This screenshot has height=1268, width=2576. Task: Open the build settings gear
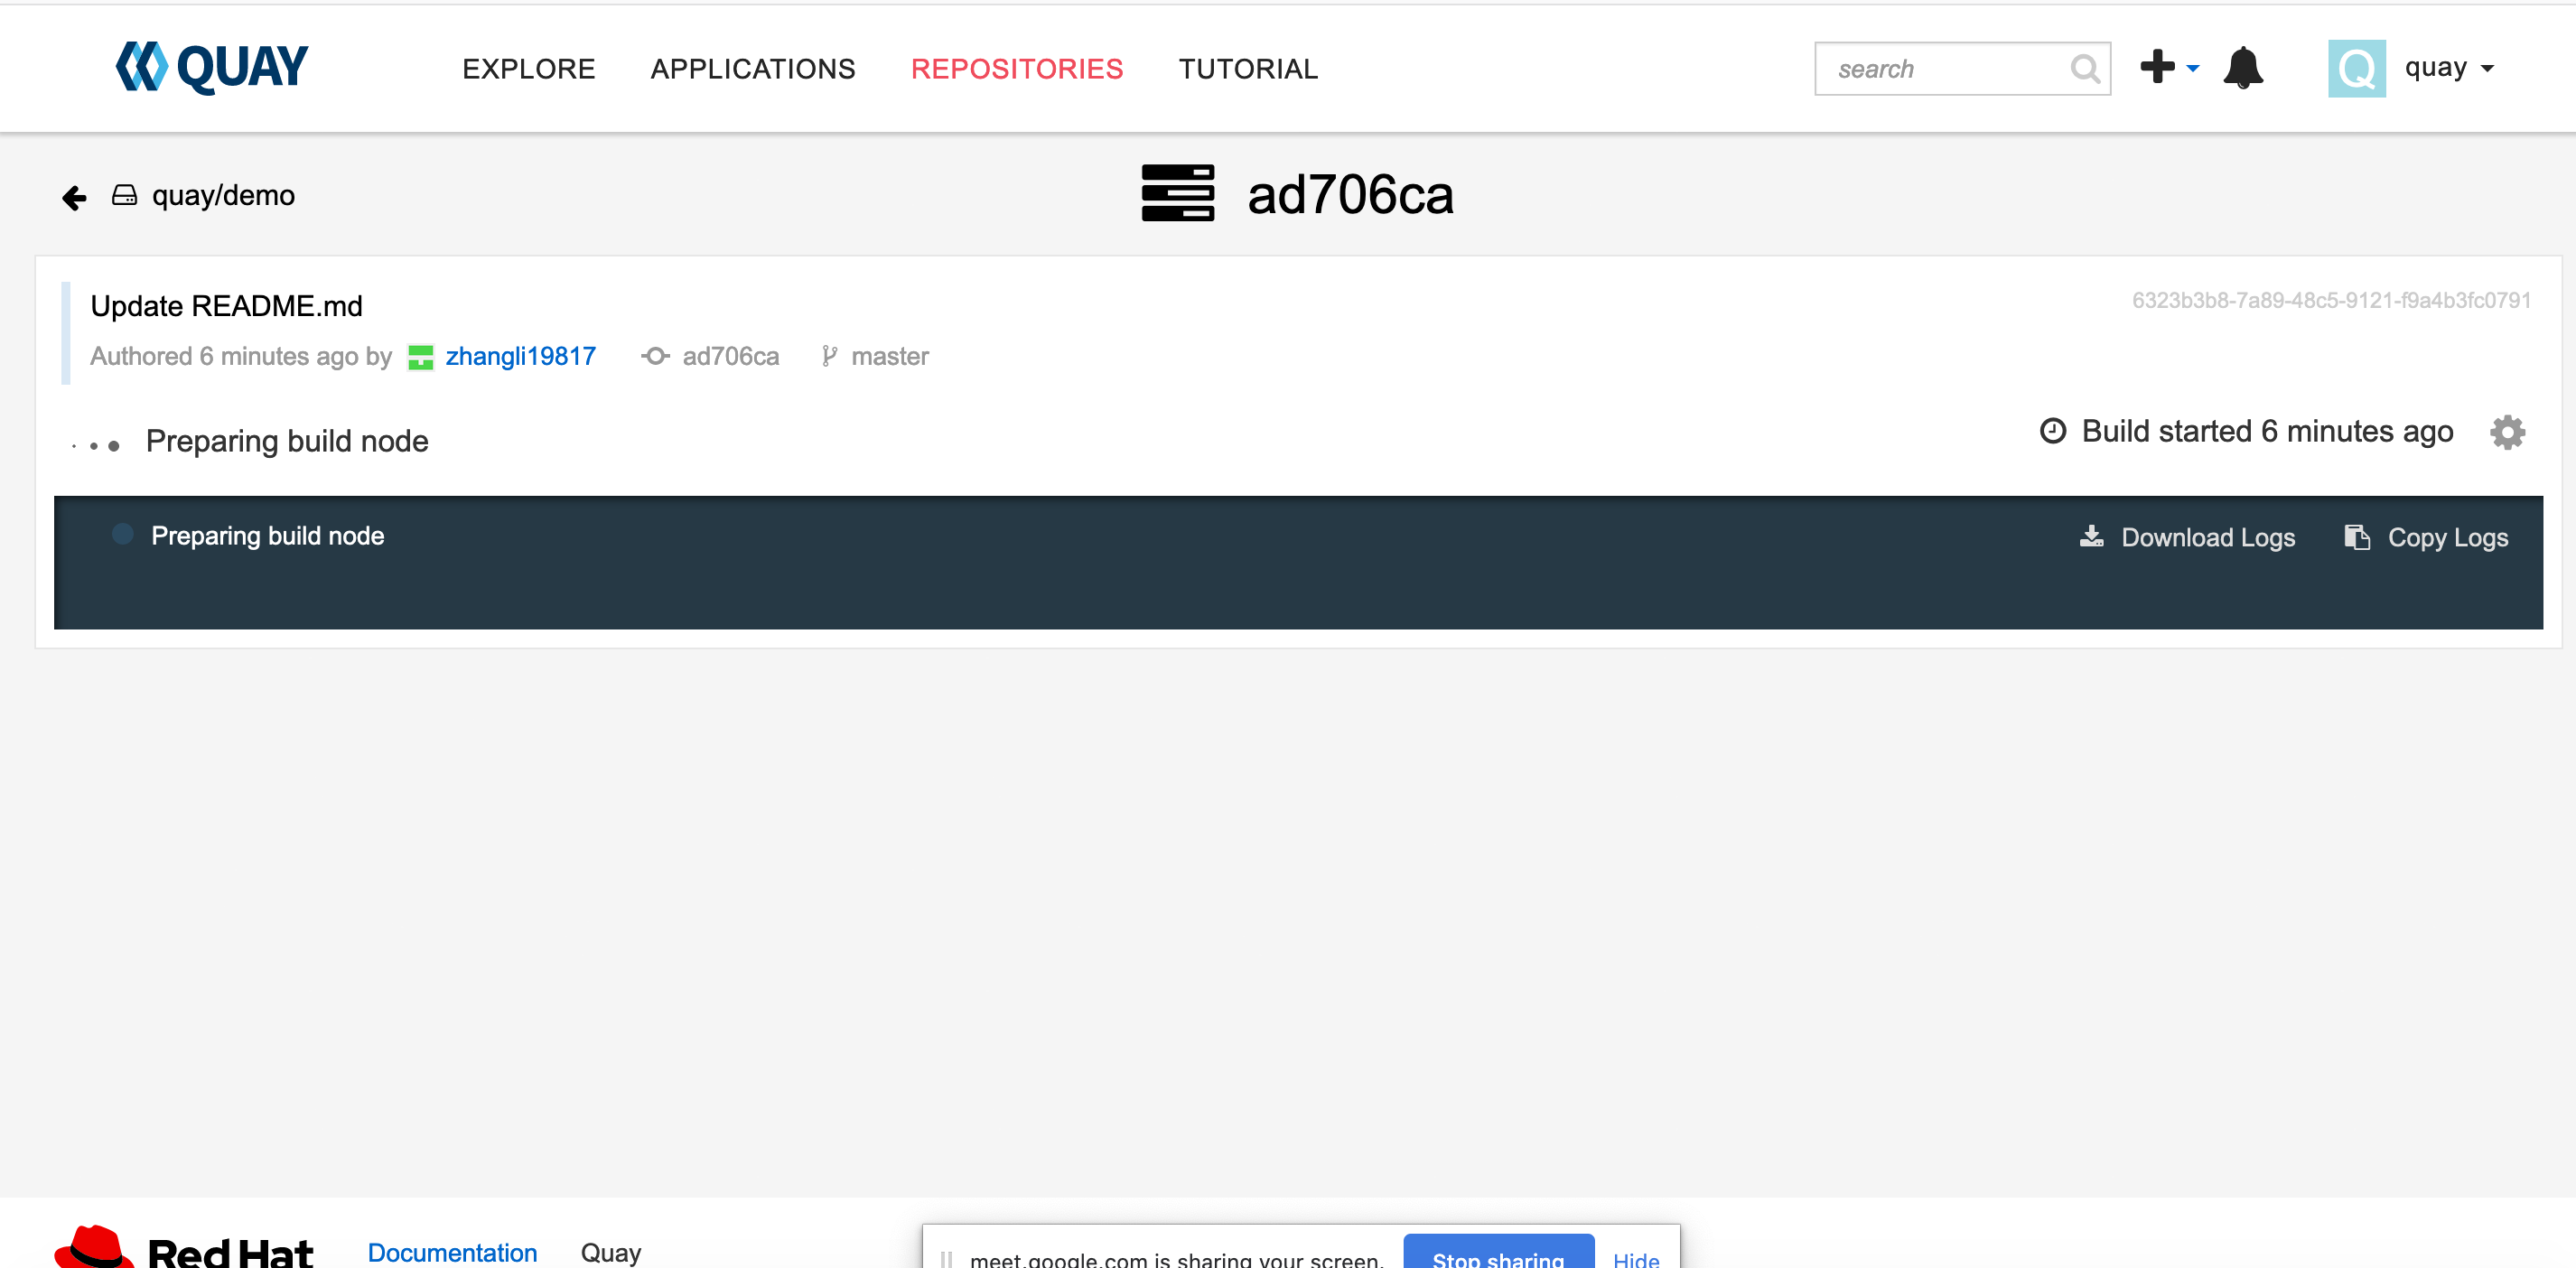pos(2507,432)
